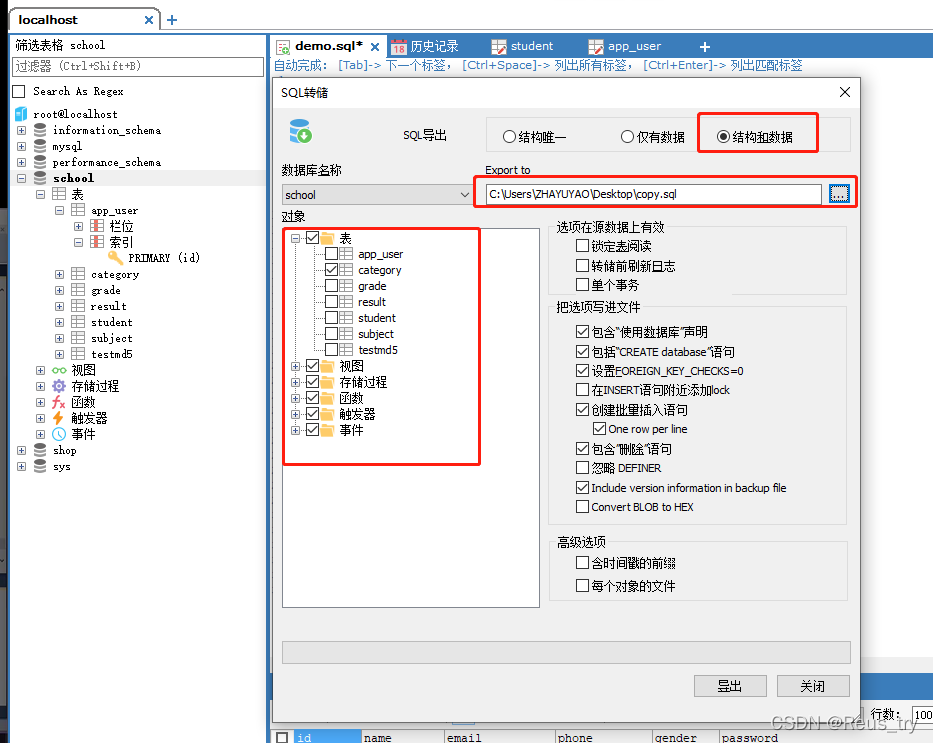Screen dimensions: 933x743
Task: Click the 存储过程 folder icon in dialog objects
Action: [x=327, y=382]
